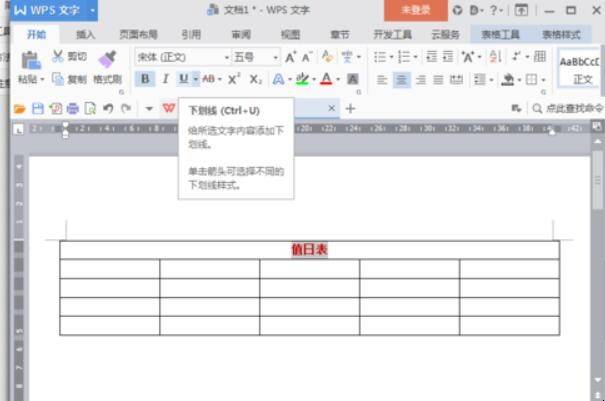Image resolution: width=605 pixels, height=401 pixels.
Task: Show paragraph marks toggle
Action: click(x=516, y=57)
